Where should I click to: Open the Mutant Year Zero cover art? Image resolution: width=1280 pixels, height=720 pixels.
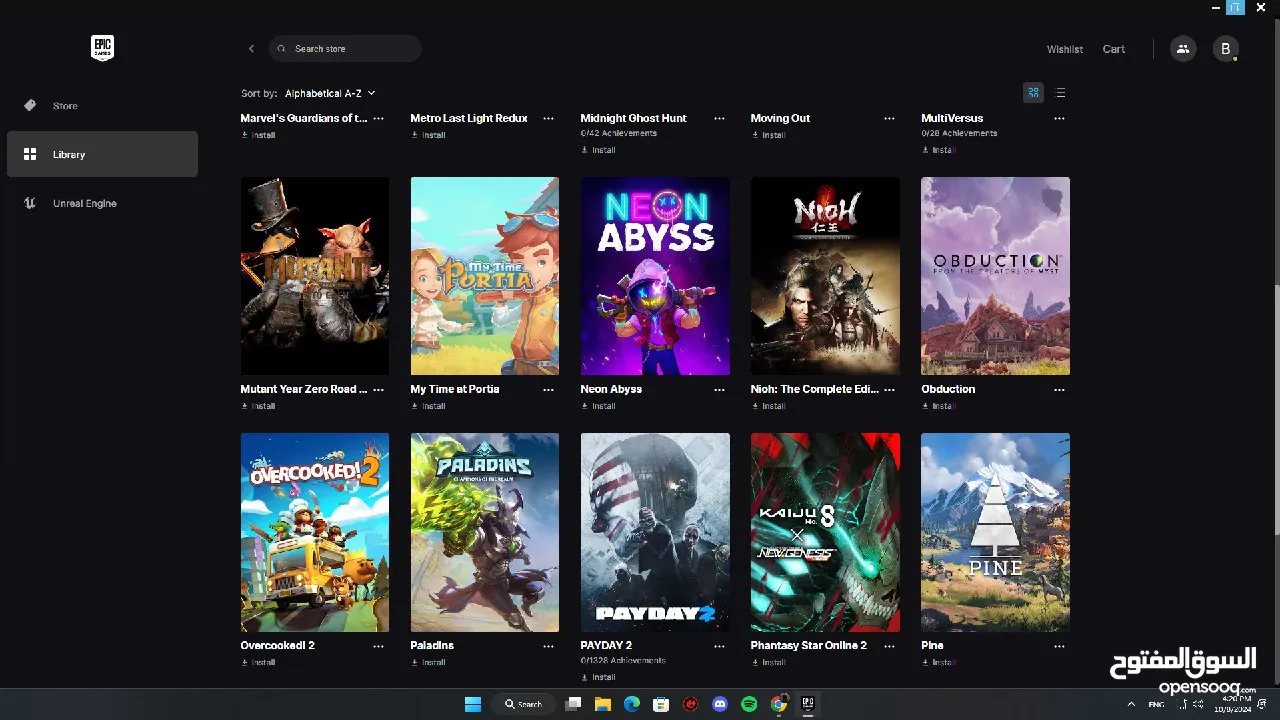315,276
